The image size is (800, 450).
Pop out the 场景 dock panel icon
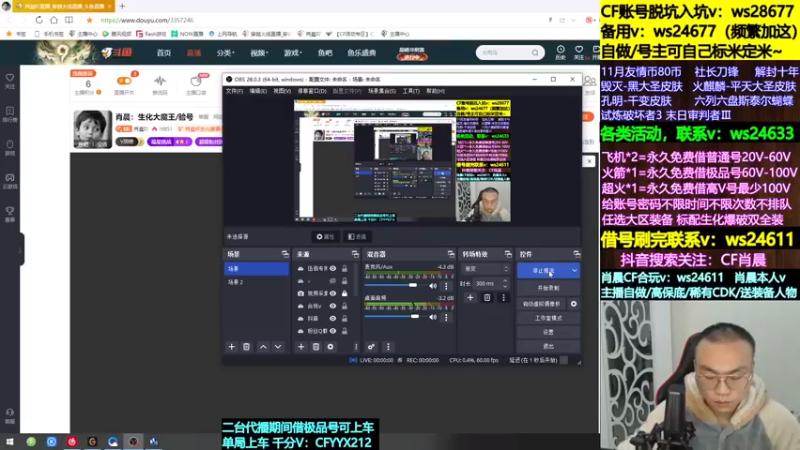(x=285, y=254)
